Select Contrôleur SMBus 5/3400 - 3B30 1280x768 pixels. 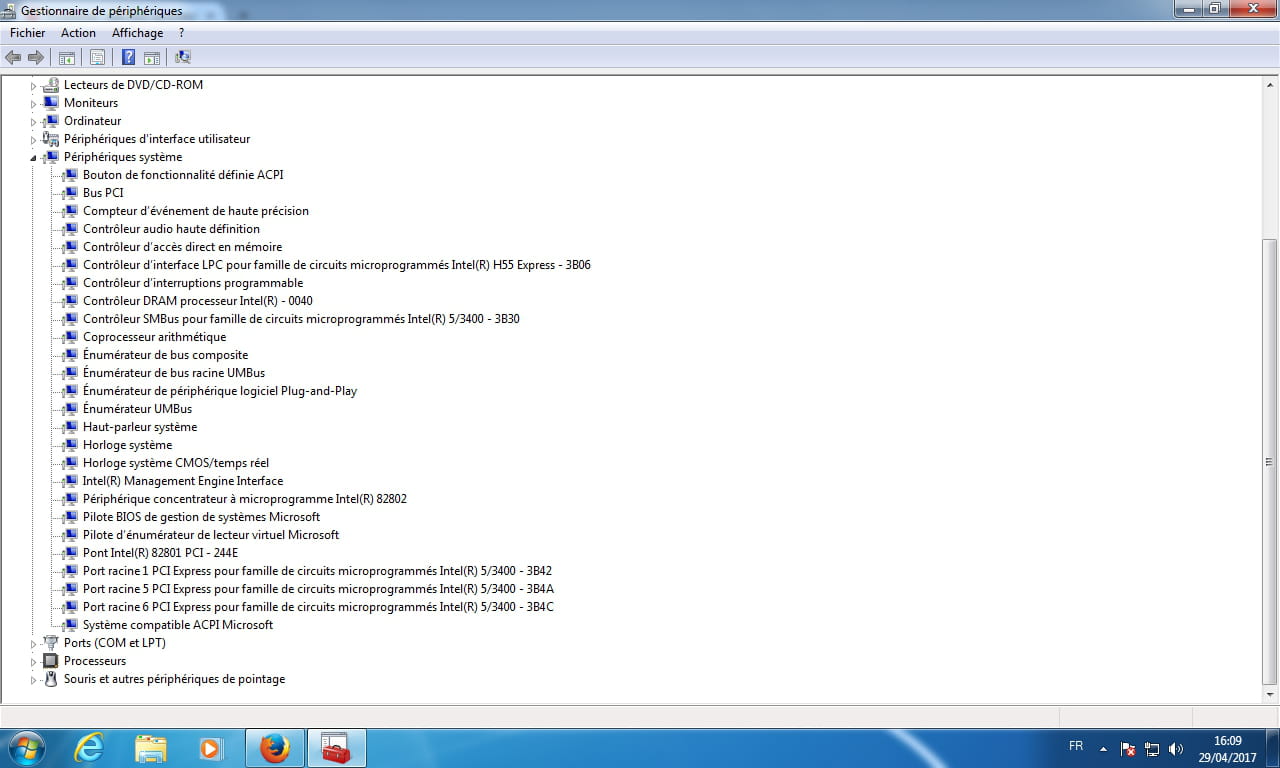coord(301,319)
